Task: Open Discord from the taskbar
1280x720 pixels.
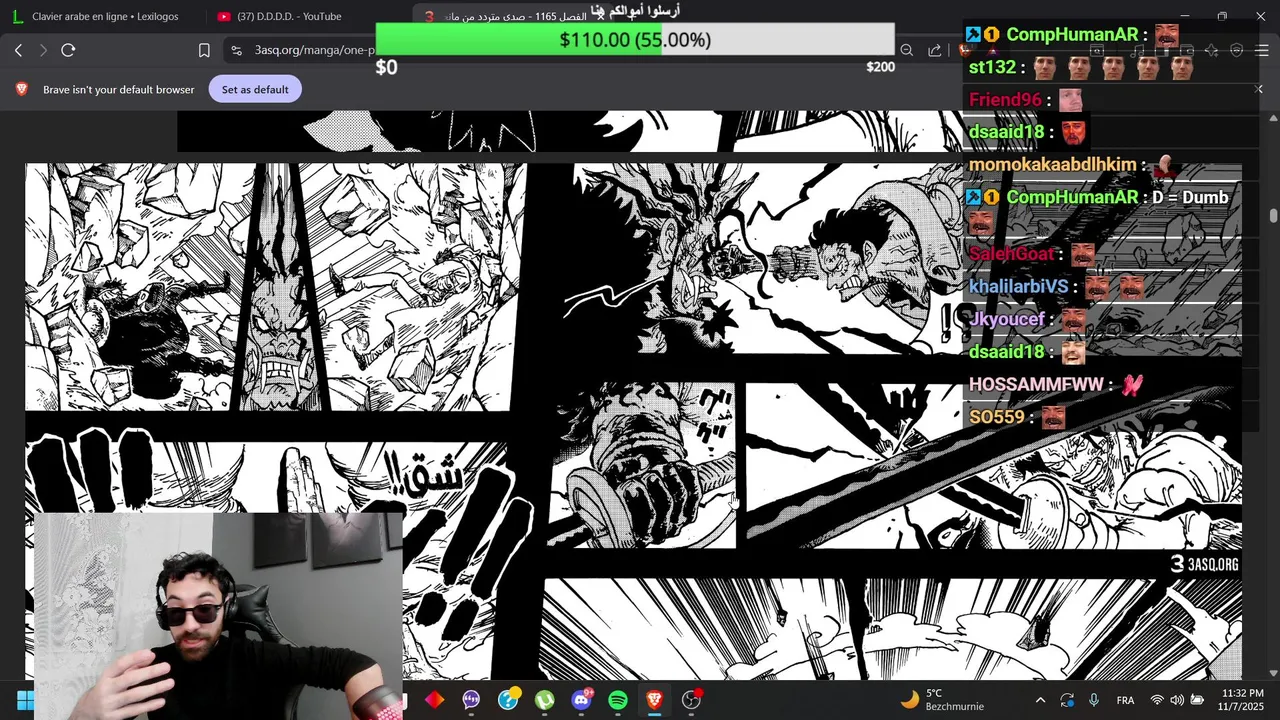Action: (581, 700)
